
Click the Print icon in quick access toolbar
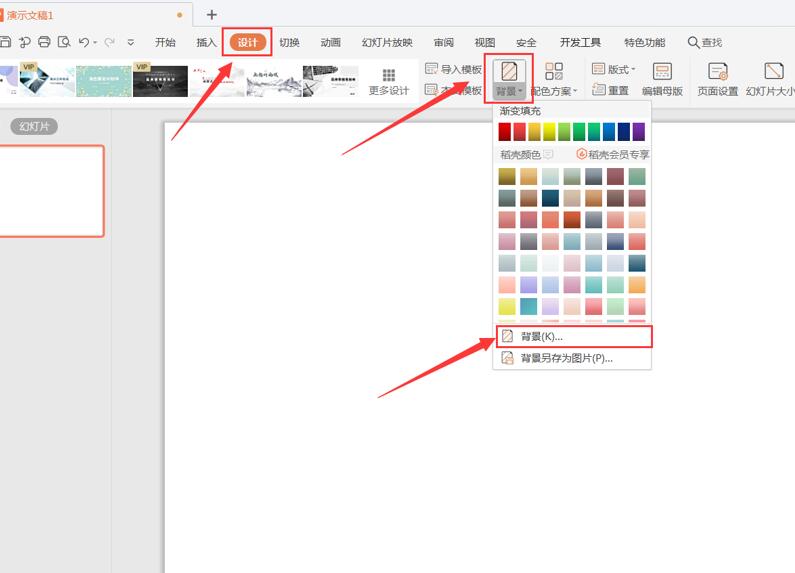pyautogui.click(x=43, y=42)
